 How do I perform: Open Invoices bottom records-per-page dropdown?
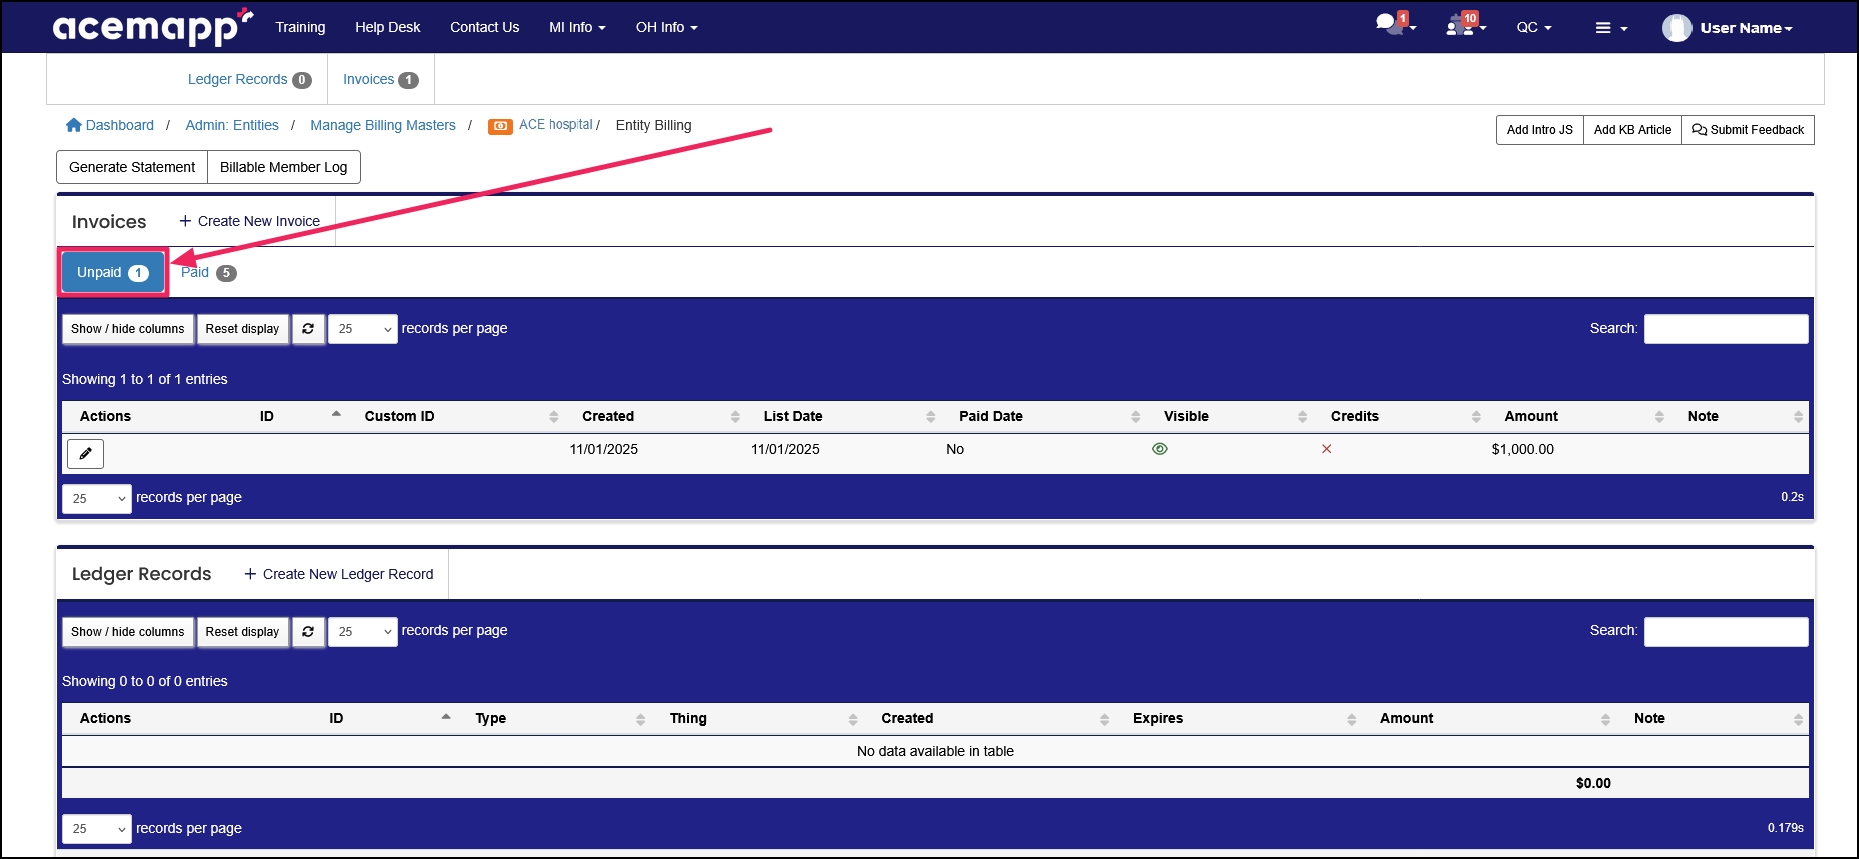(97, 498)
